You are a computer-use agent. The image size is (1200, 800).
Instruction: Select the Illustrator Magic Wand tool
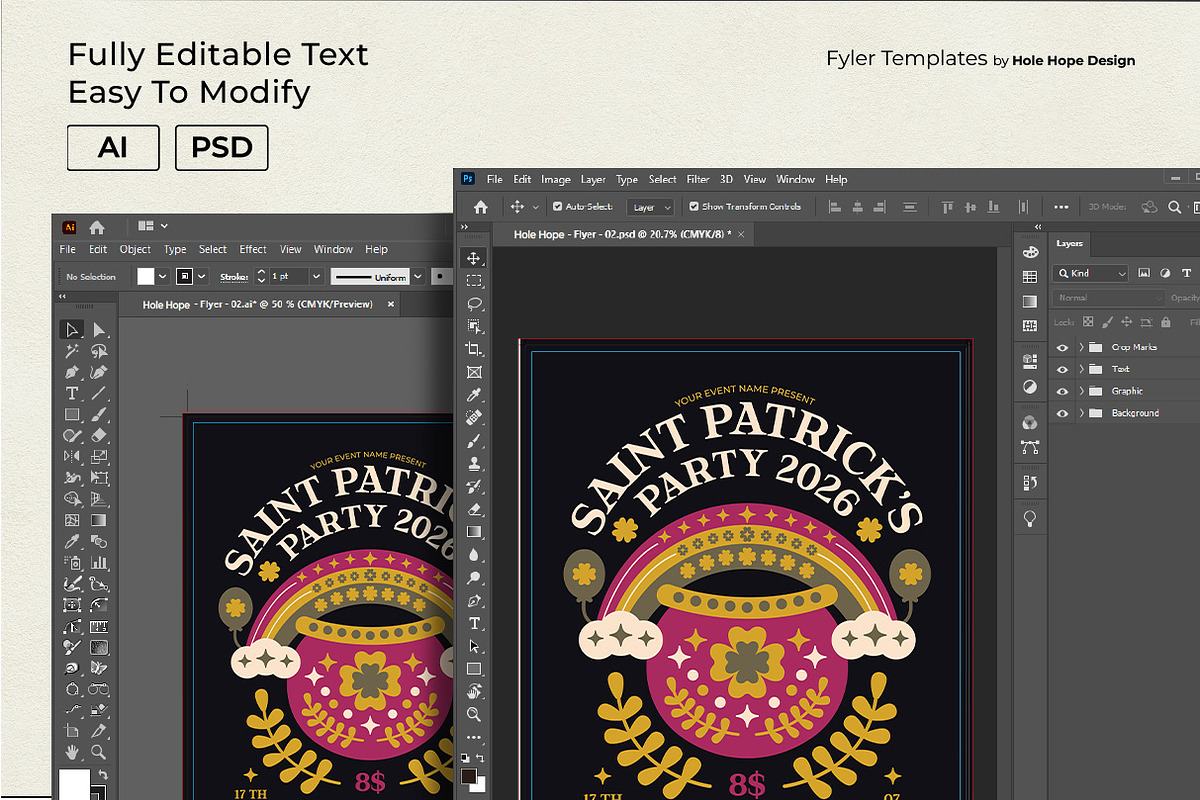coord(71,351)
